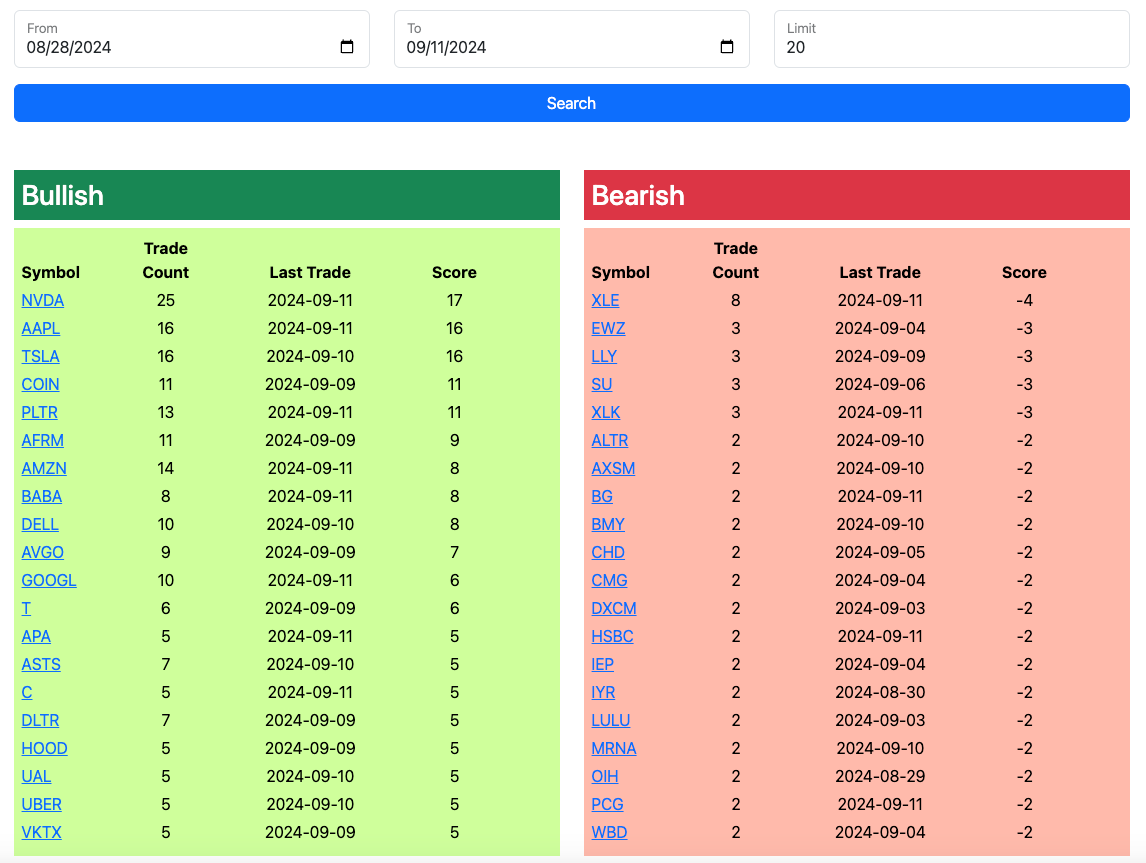1146x863 pixels.
Task: Open the GOOGL symbol link
Action: [x=49, y=580]
